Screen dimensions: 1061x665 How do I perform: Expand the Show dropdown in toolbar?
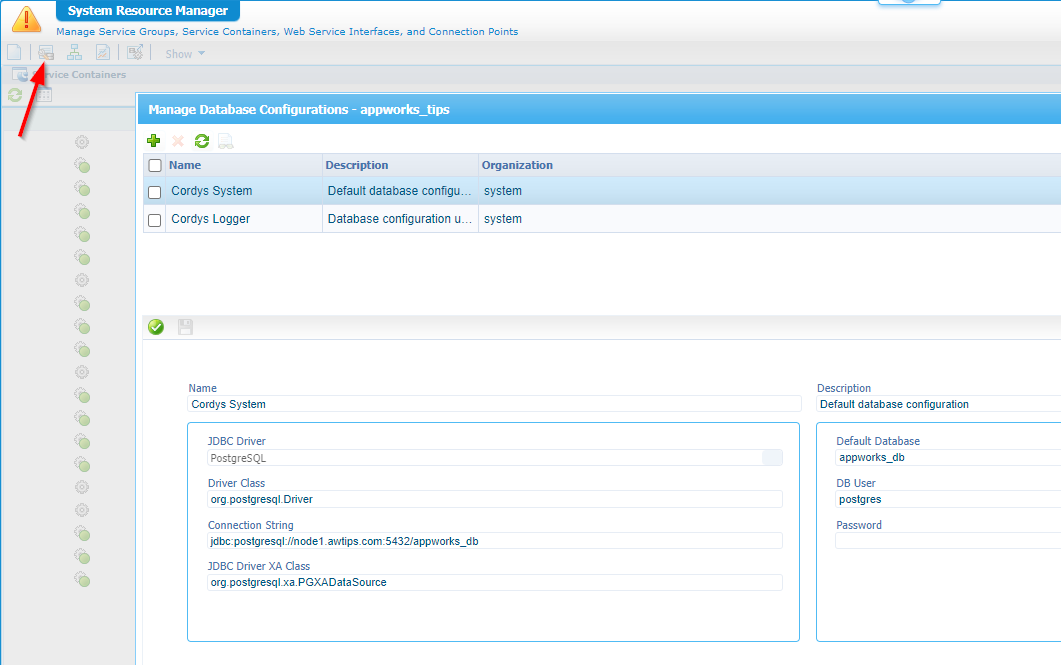[185, 54]
